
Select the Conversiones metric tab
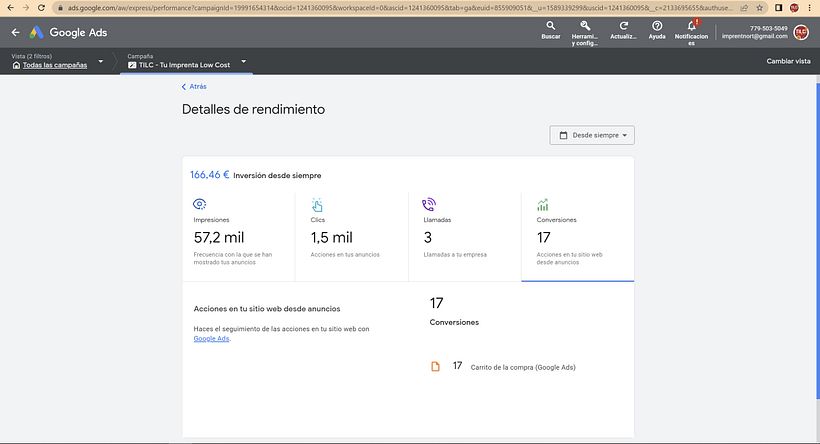[x=578, y=235]
